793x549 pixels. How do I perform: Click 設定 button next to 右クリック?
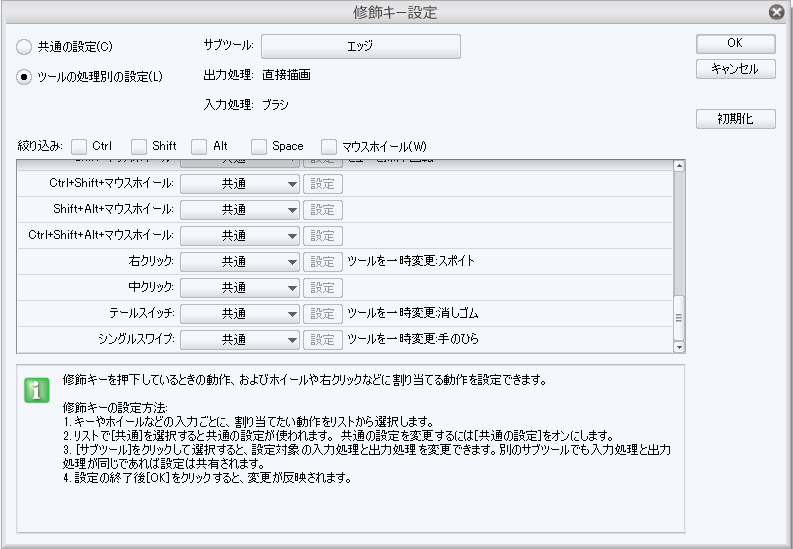point(322,262)
